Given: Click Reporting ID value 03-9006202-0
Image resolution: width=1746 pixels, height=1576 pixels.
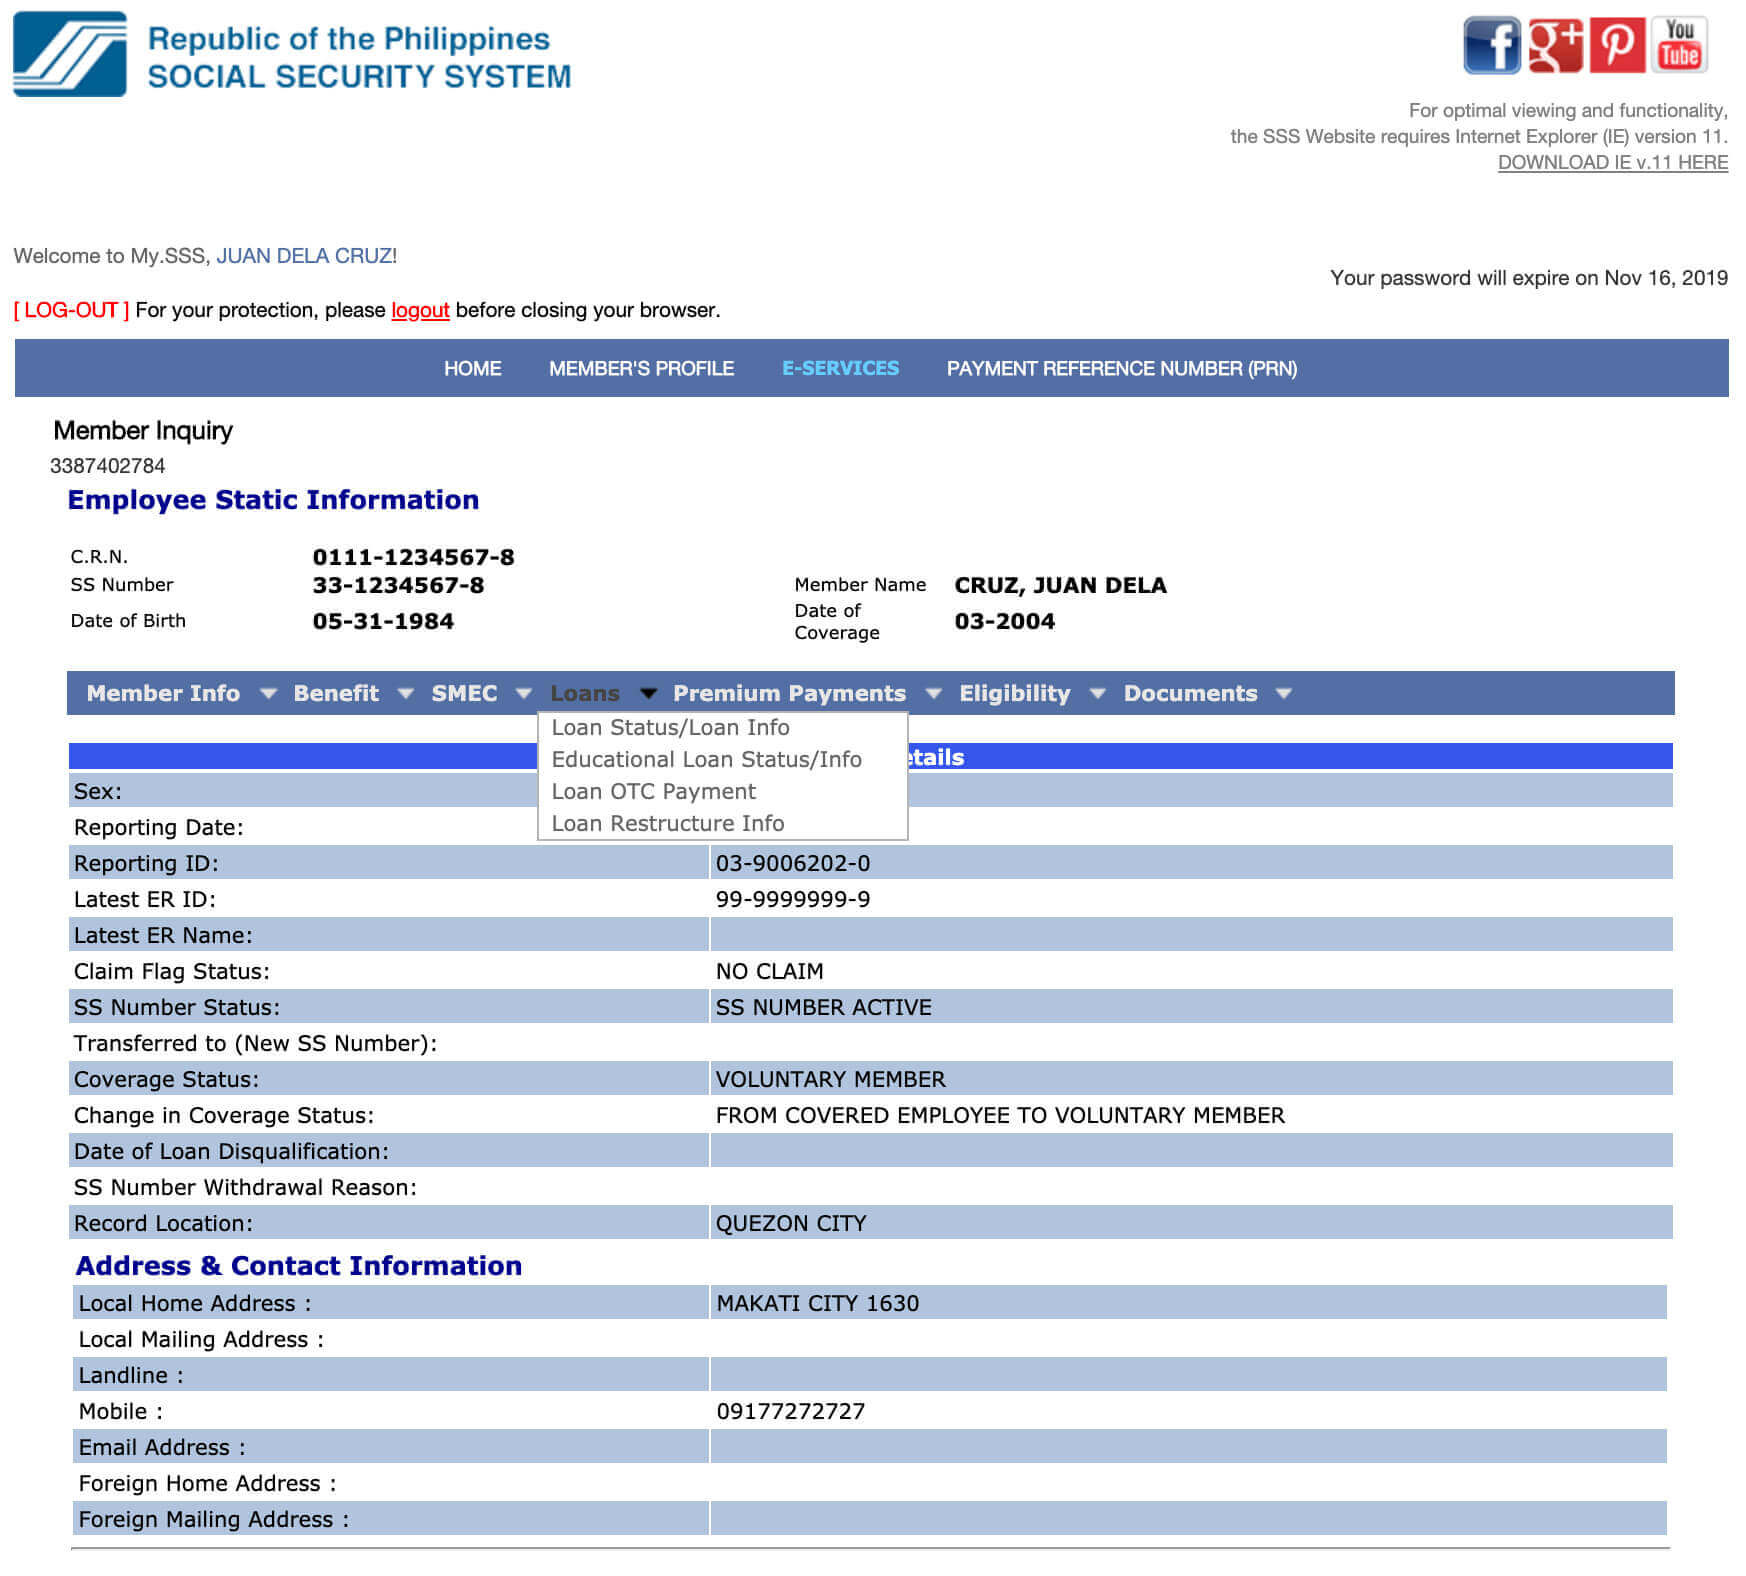Looking at the screenshot, I should [x=793, y=862].
